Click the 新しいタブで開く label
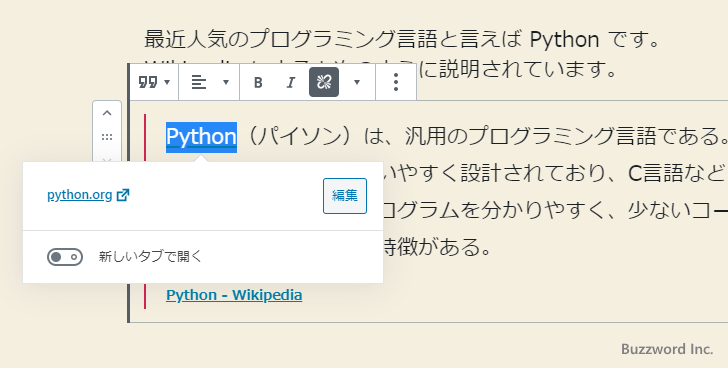Viewport: 728px width, 368px height. click(150, 256)
